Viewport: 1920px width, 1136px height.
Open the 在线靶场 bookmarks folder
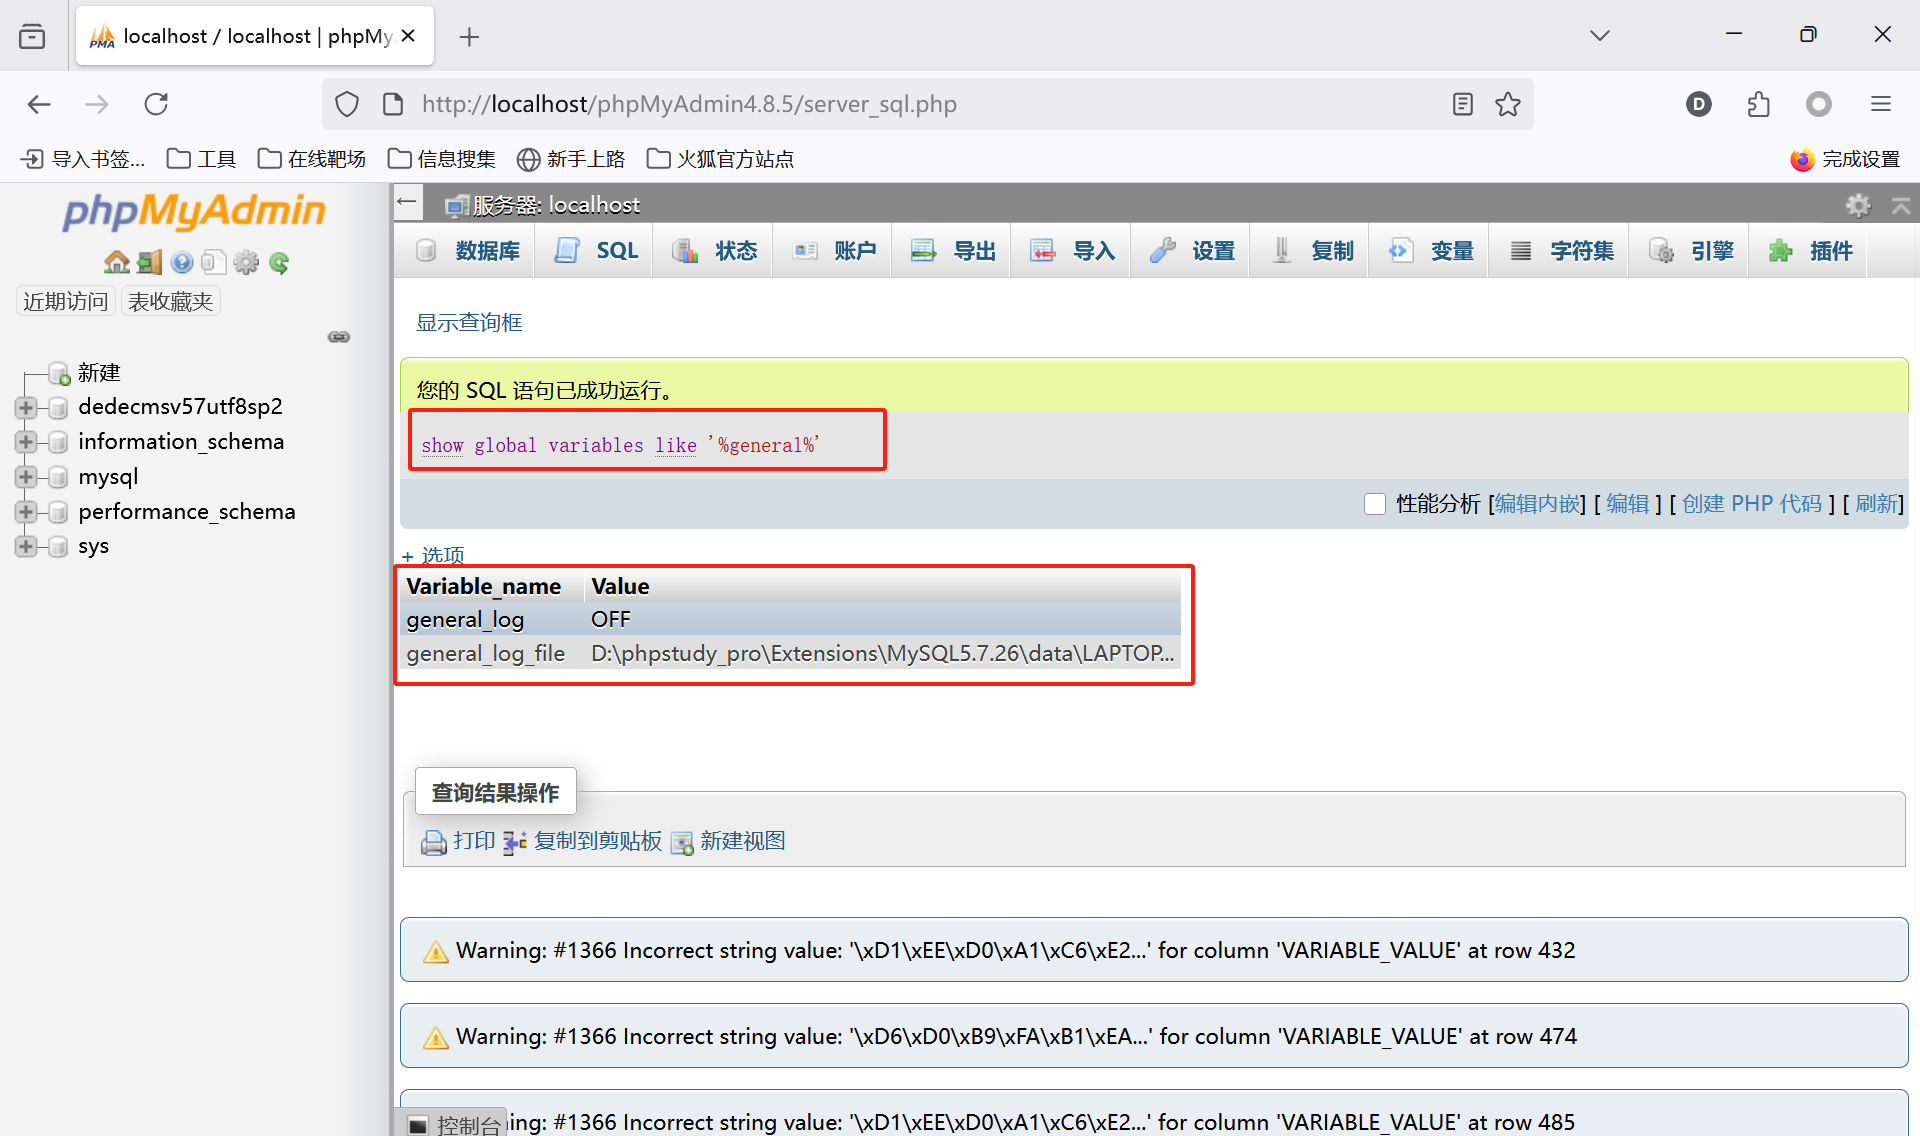[312, 159]
